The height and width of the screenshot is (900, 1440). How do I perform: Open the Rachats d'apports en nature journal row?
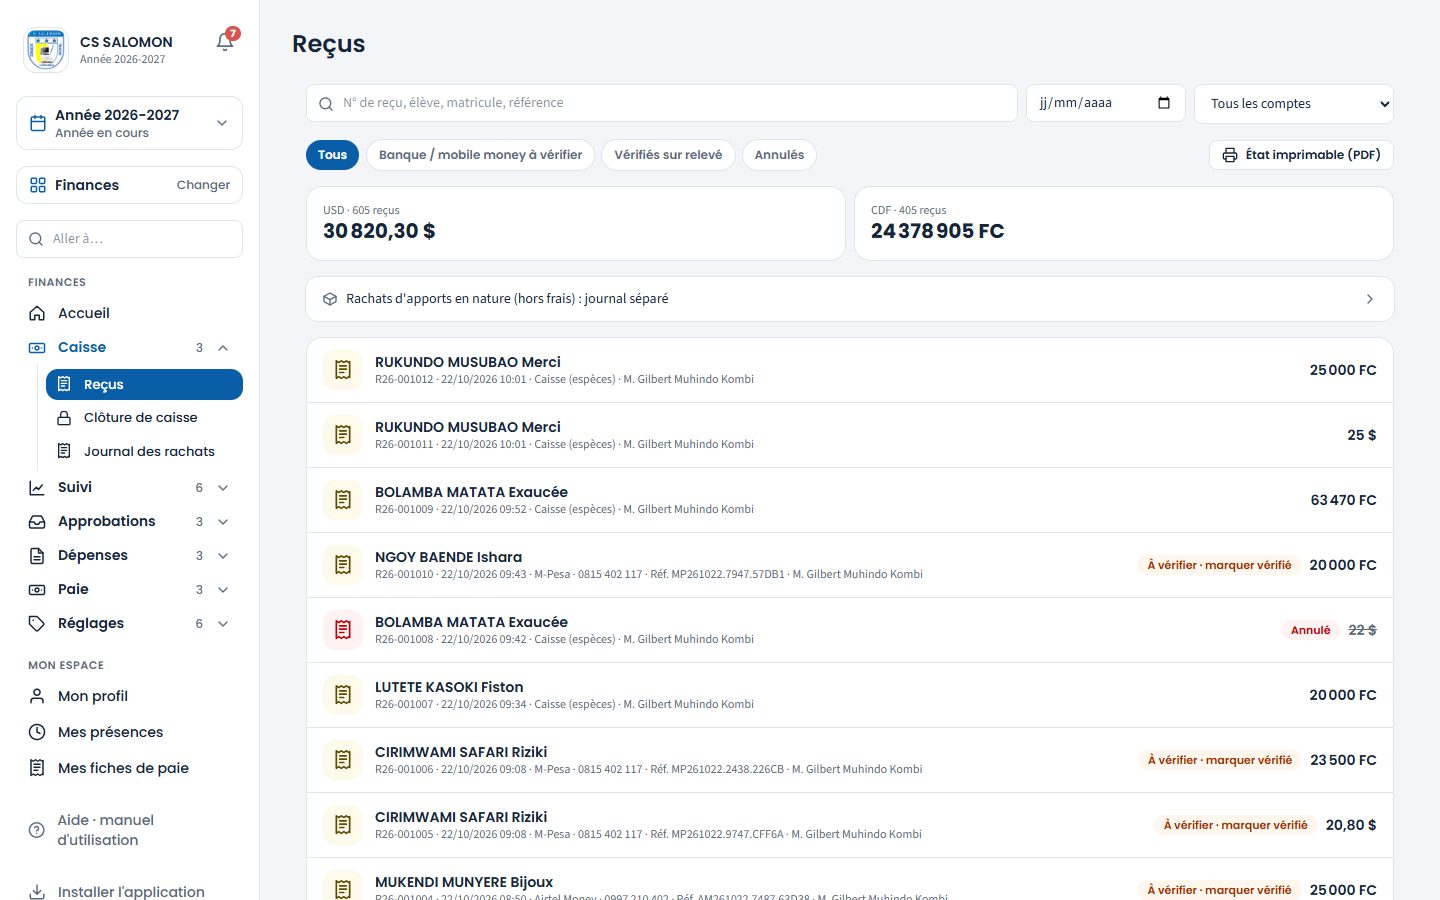(850, 299)
